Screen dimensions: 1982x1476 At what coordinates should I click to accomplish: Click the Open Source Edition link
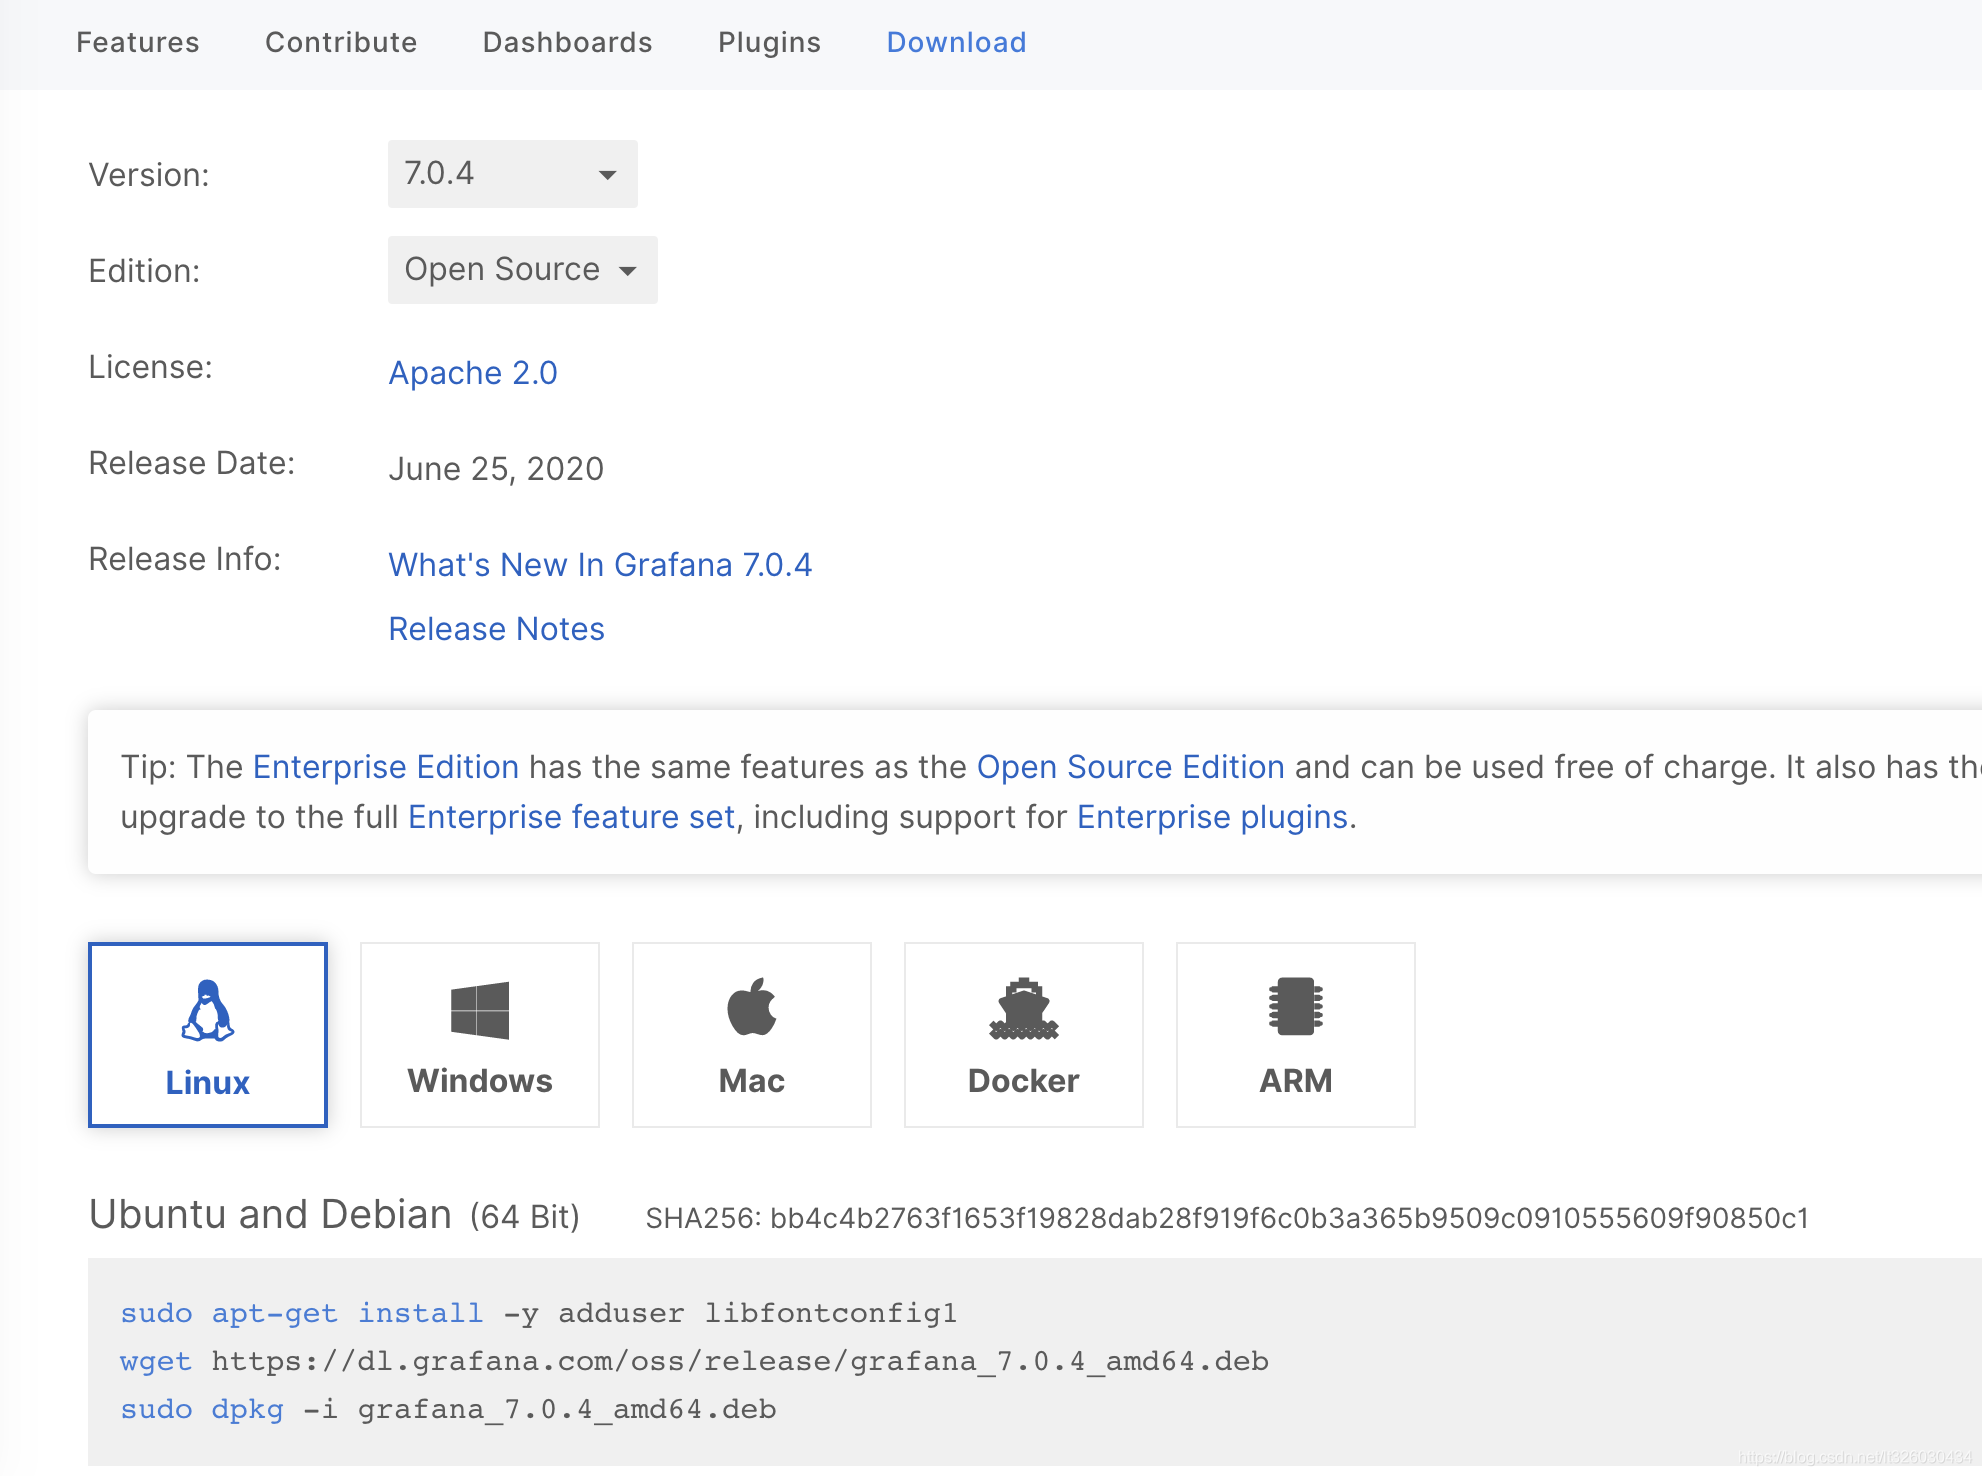(1130, 767)
